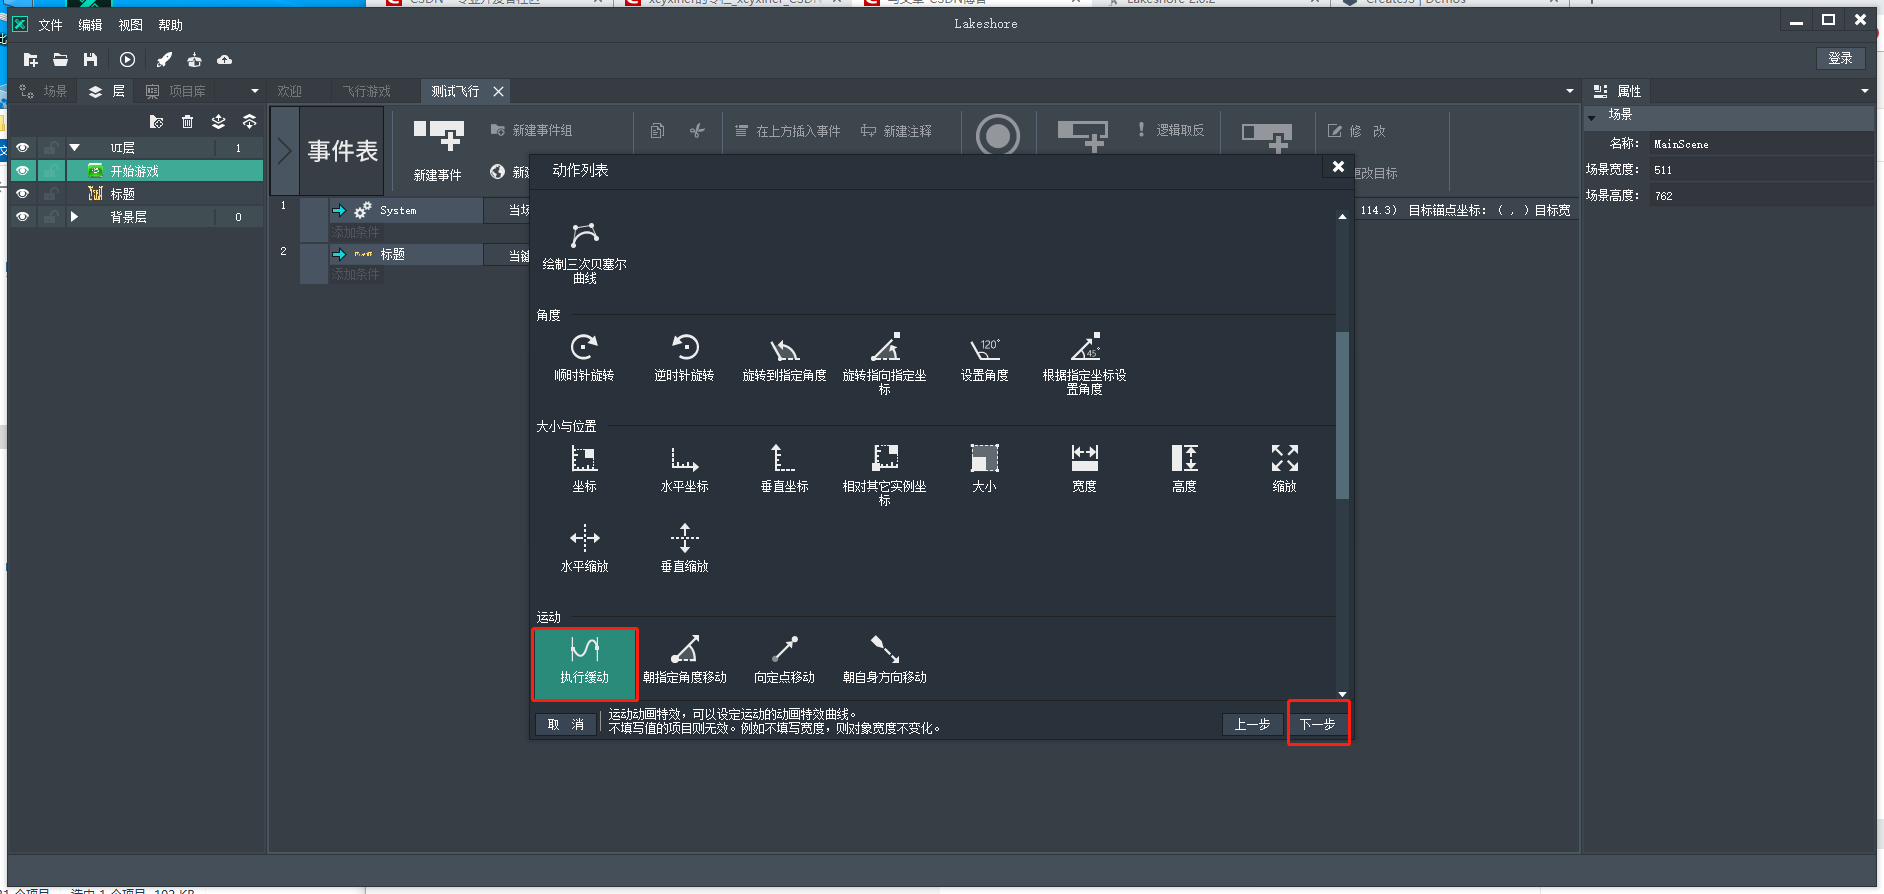Open the 文件 menu
Screen dimensions: 1884x894
point(50,25)
